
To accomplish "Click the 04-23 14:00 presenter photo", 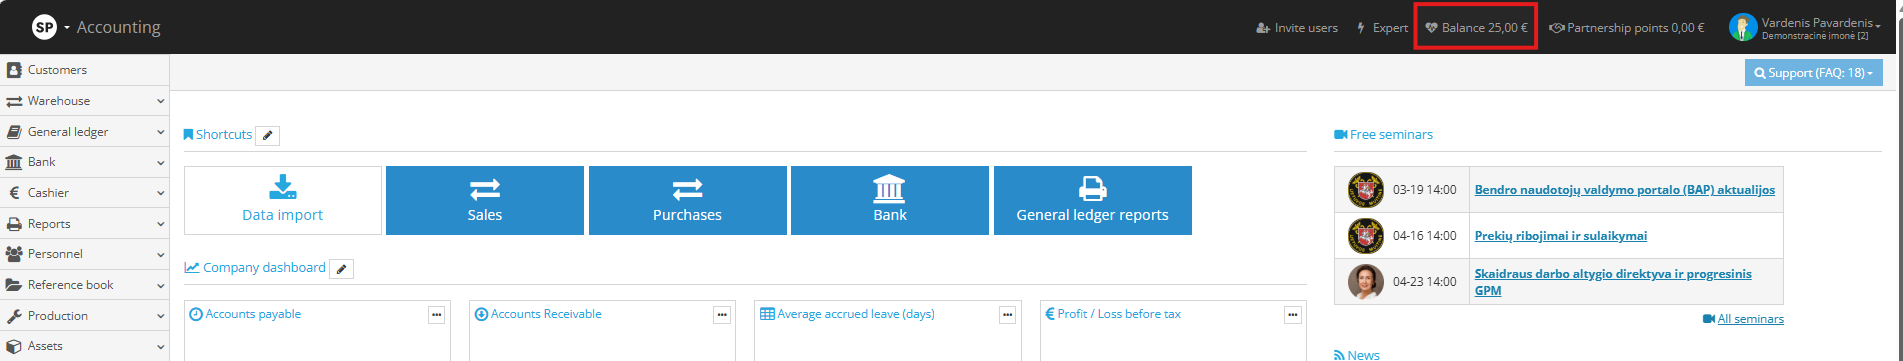I will coord(1365,282).
